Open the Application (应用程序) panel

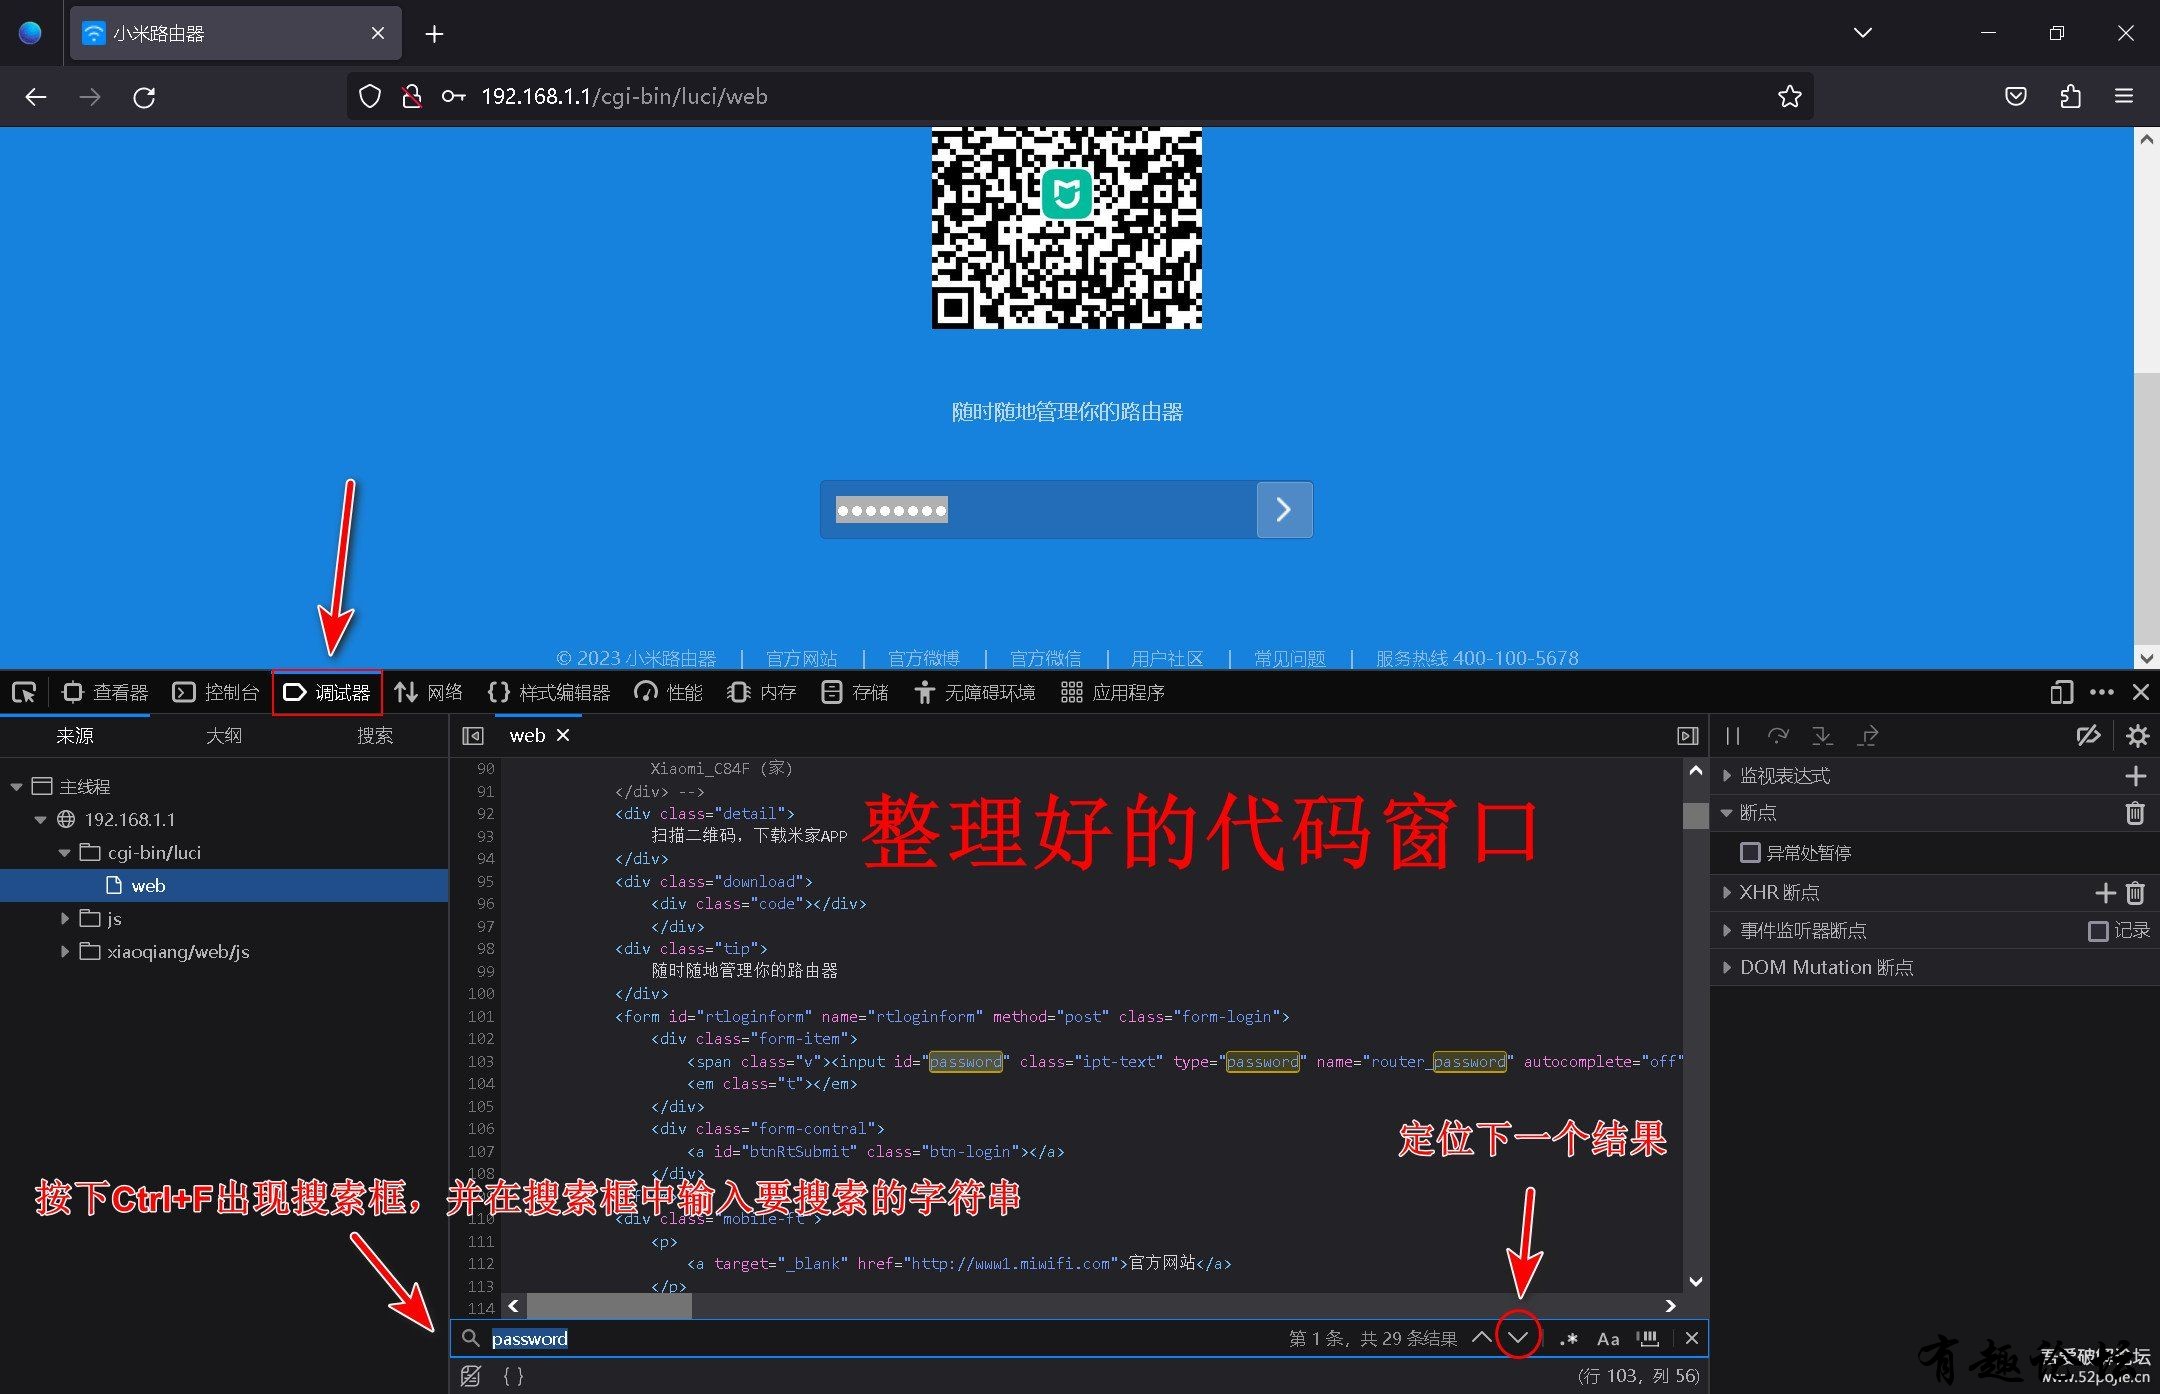(1113, 692)
